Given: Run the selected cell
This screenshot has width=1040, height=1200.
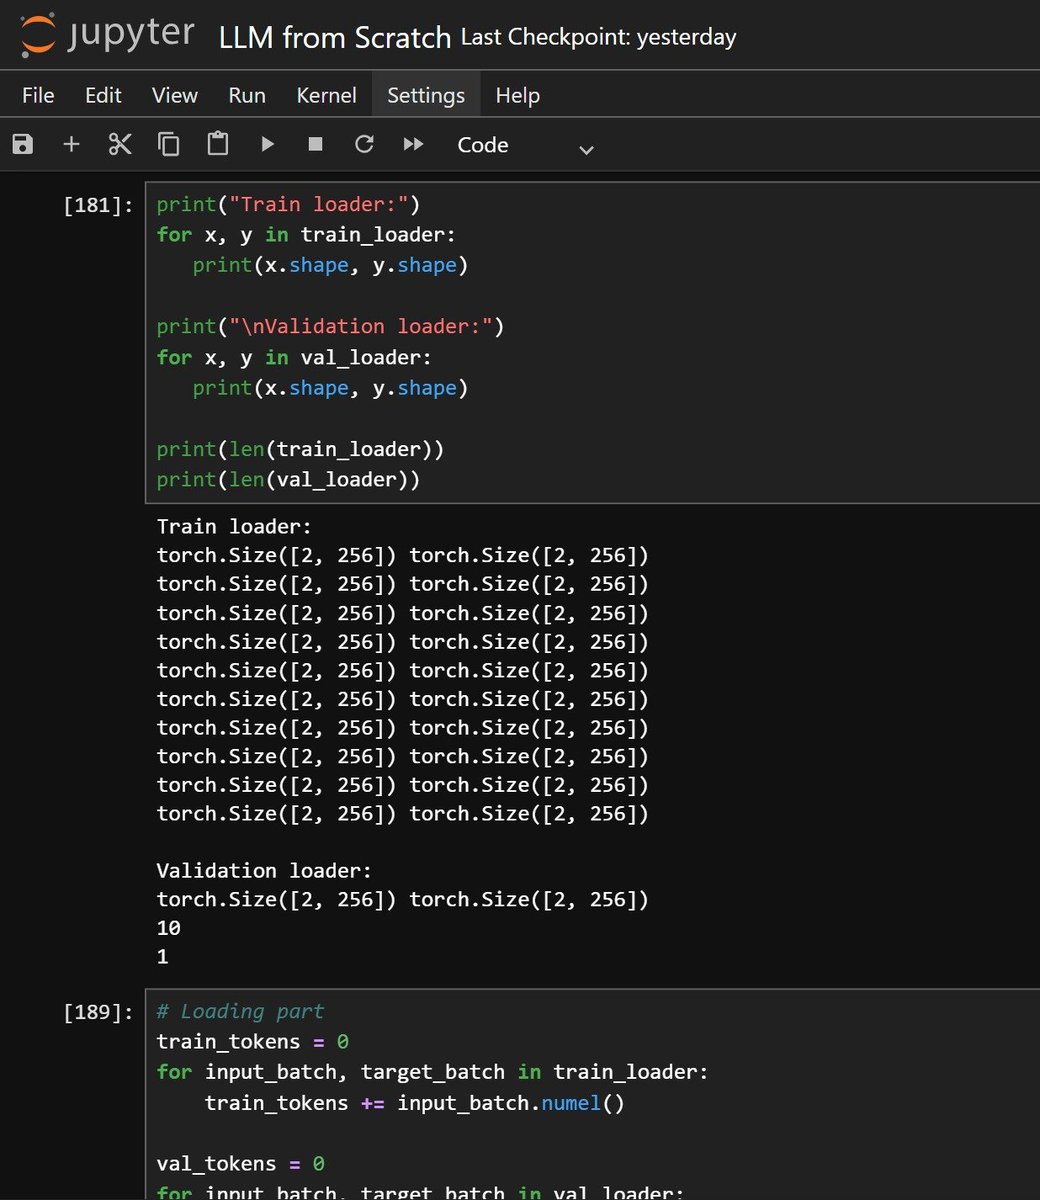Looking at the screenshot, I should pyautogui.click(x=267, y=145).
